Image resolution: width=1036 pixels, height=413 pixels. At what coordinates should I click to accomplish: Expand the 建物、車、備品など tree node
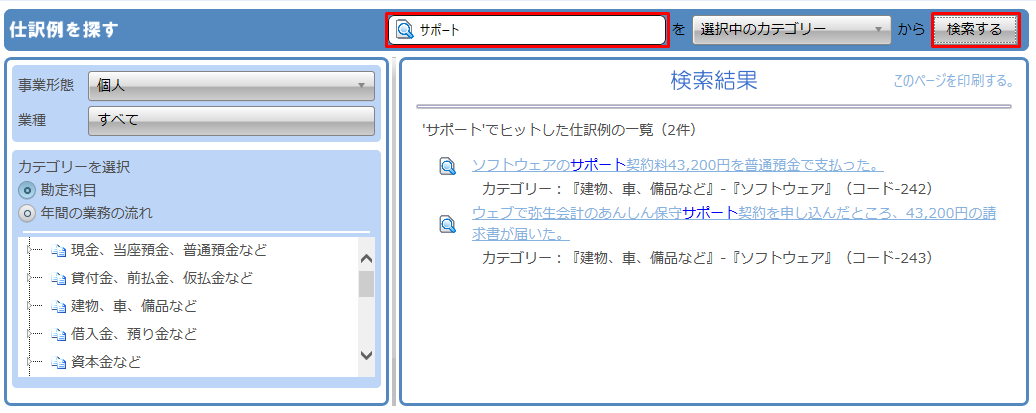(x=28, y=306)
